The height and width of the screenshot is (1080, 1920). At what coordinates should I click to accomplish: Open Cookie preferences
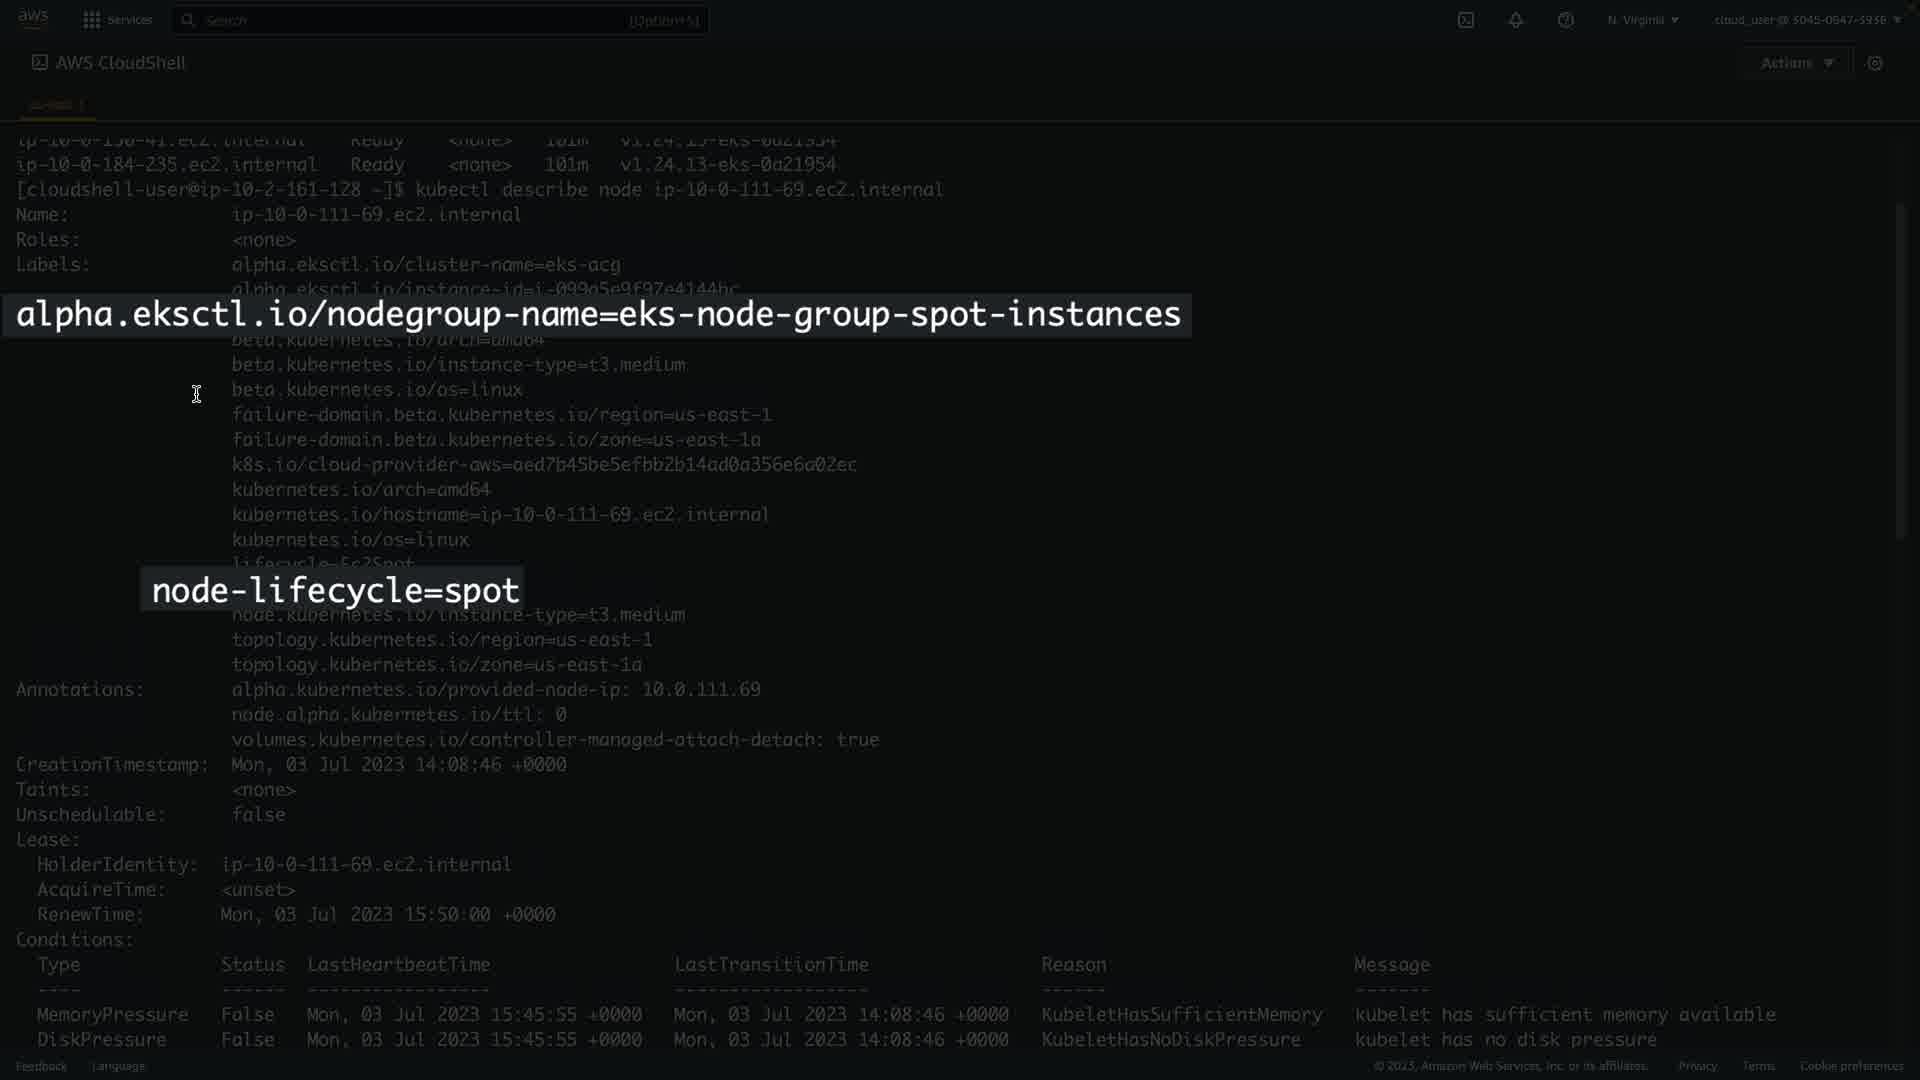pyautogui.click(x=1851, y=1066)
